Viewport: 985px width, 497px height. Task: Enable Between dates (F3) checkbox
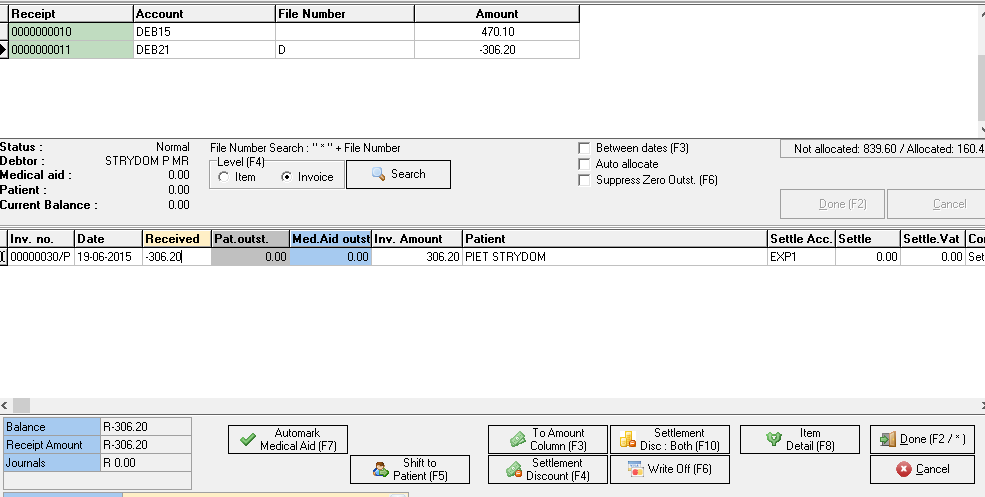point(585,148)
